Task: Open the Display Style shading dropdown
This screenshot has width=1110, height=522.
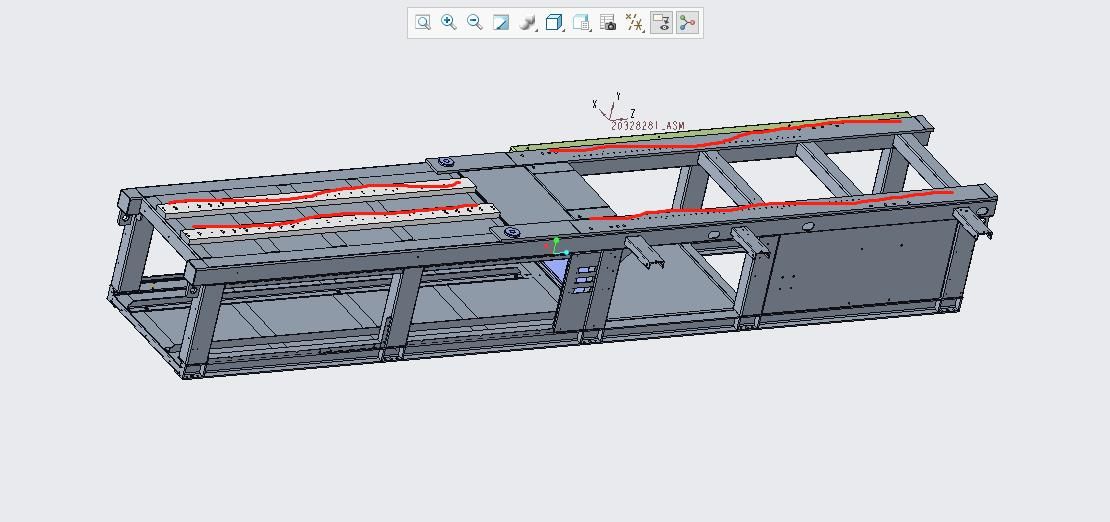Action: (528, 22)
